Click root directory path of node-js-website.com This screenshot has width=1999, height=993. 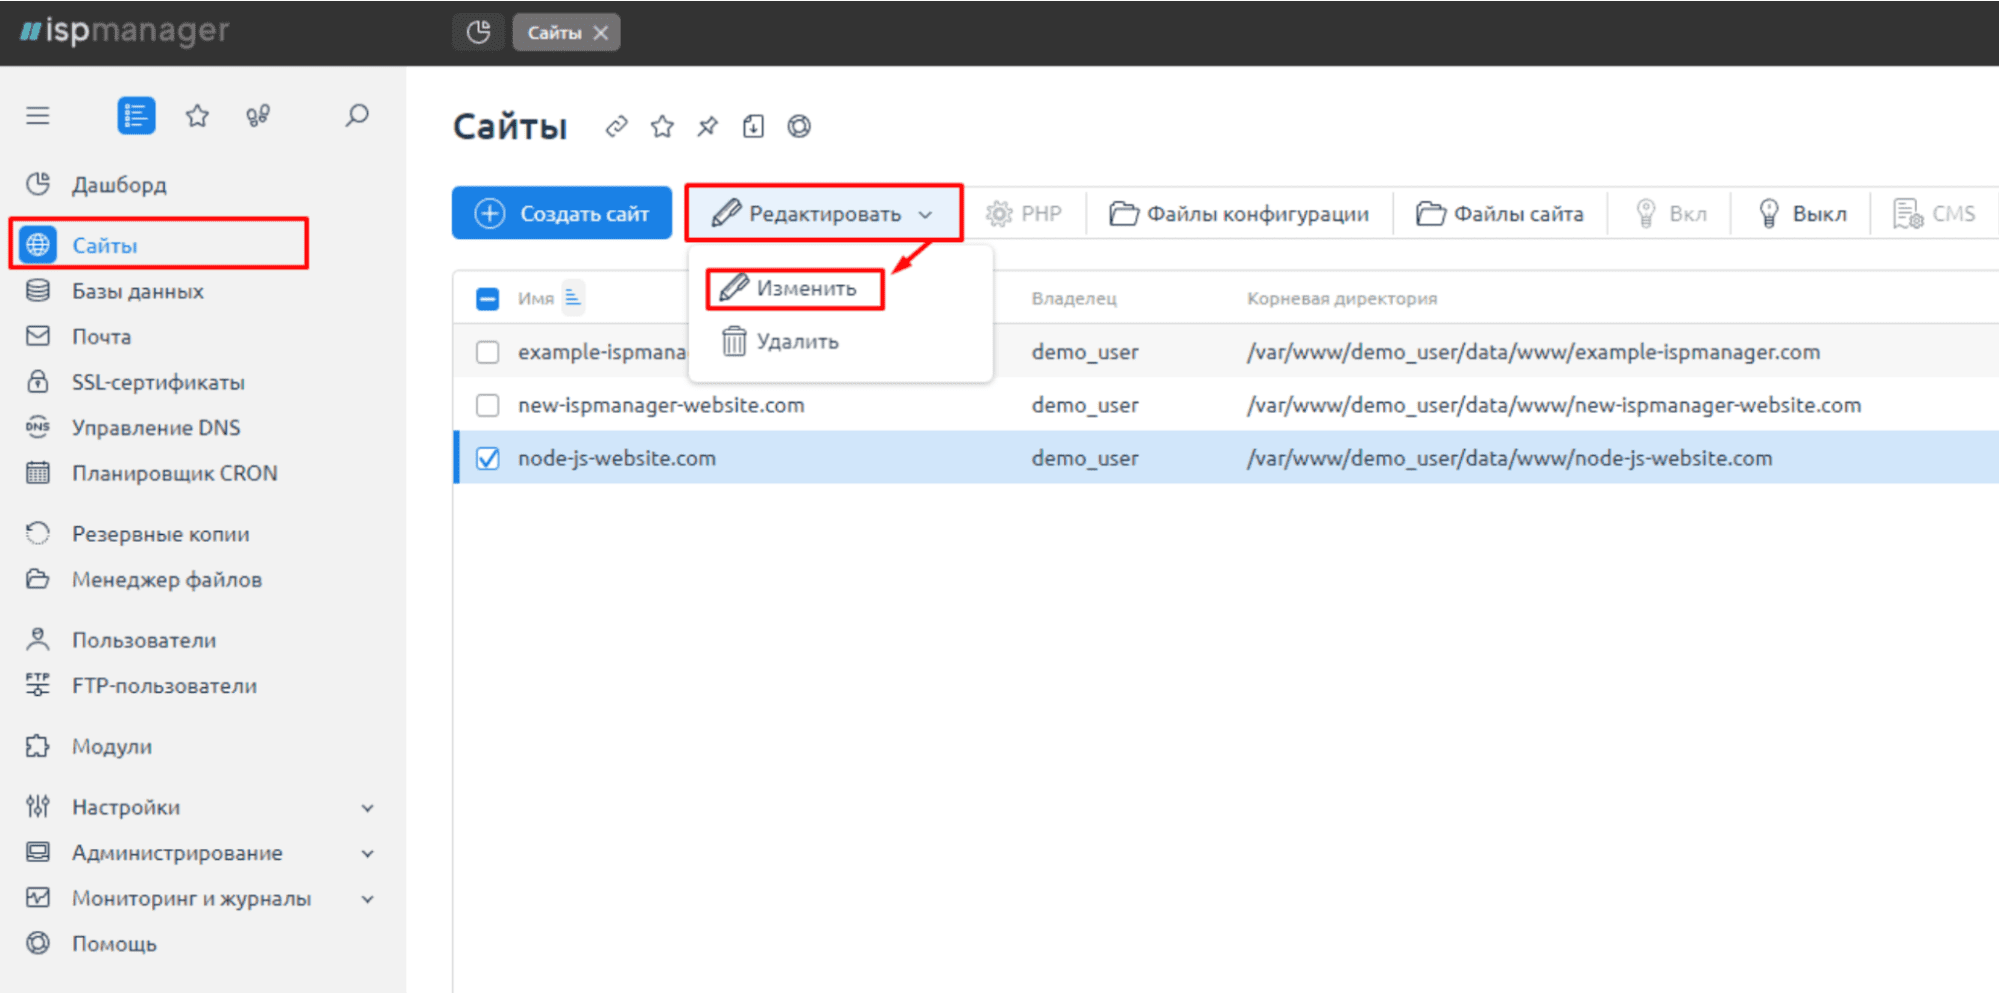[x=1509, y=458]
